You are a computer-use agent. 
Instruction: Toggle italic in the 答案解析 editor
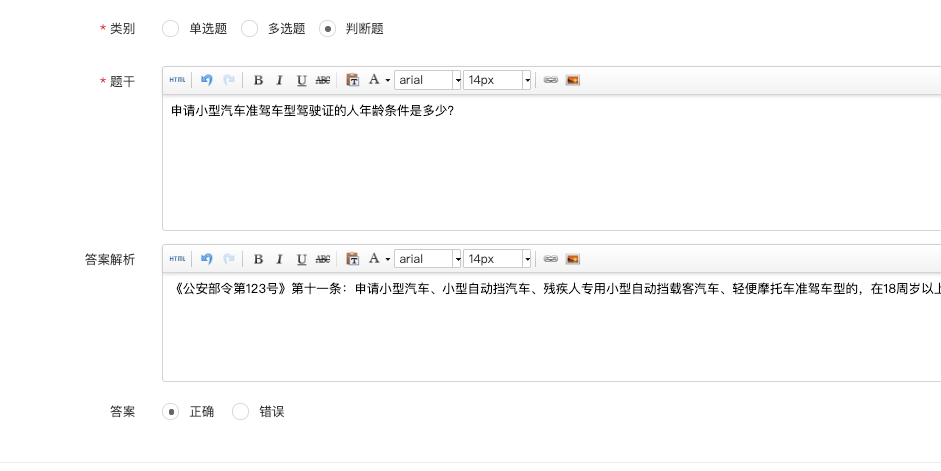point(279,259)
